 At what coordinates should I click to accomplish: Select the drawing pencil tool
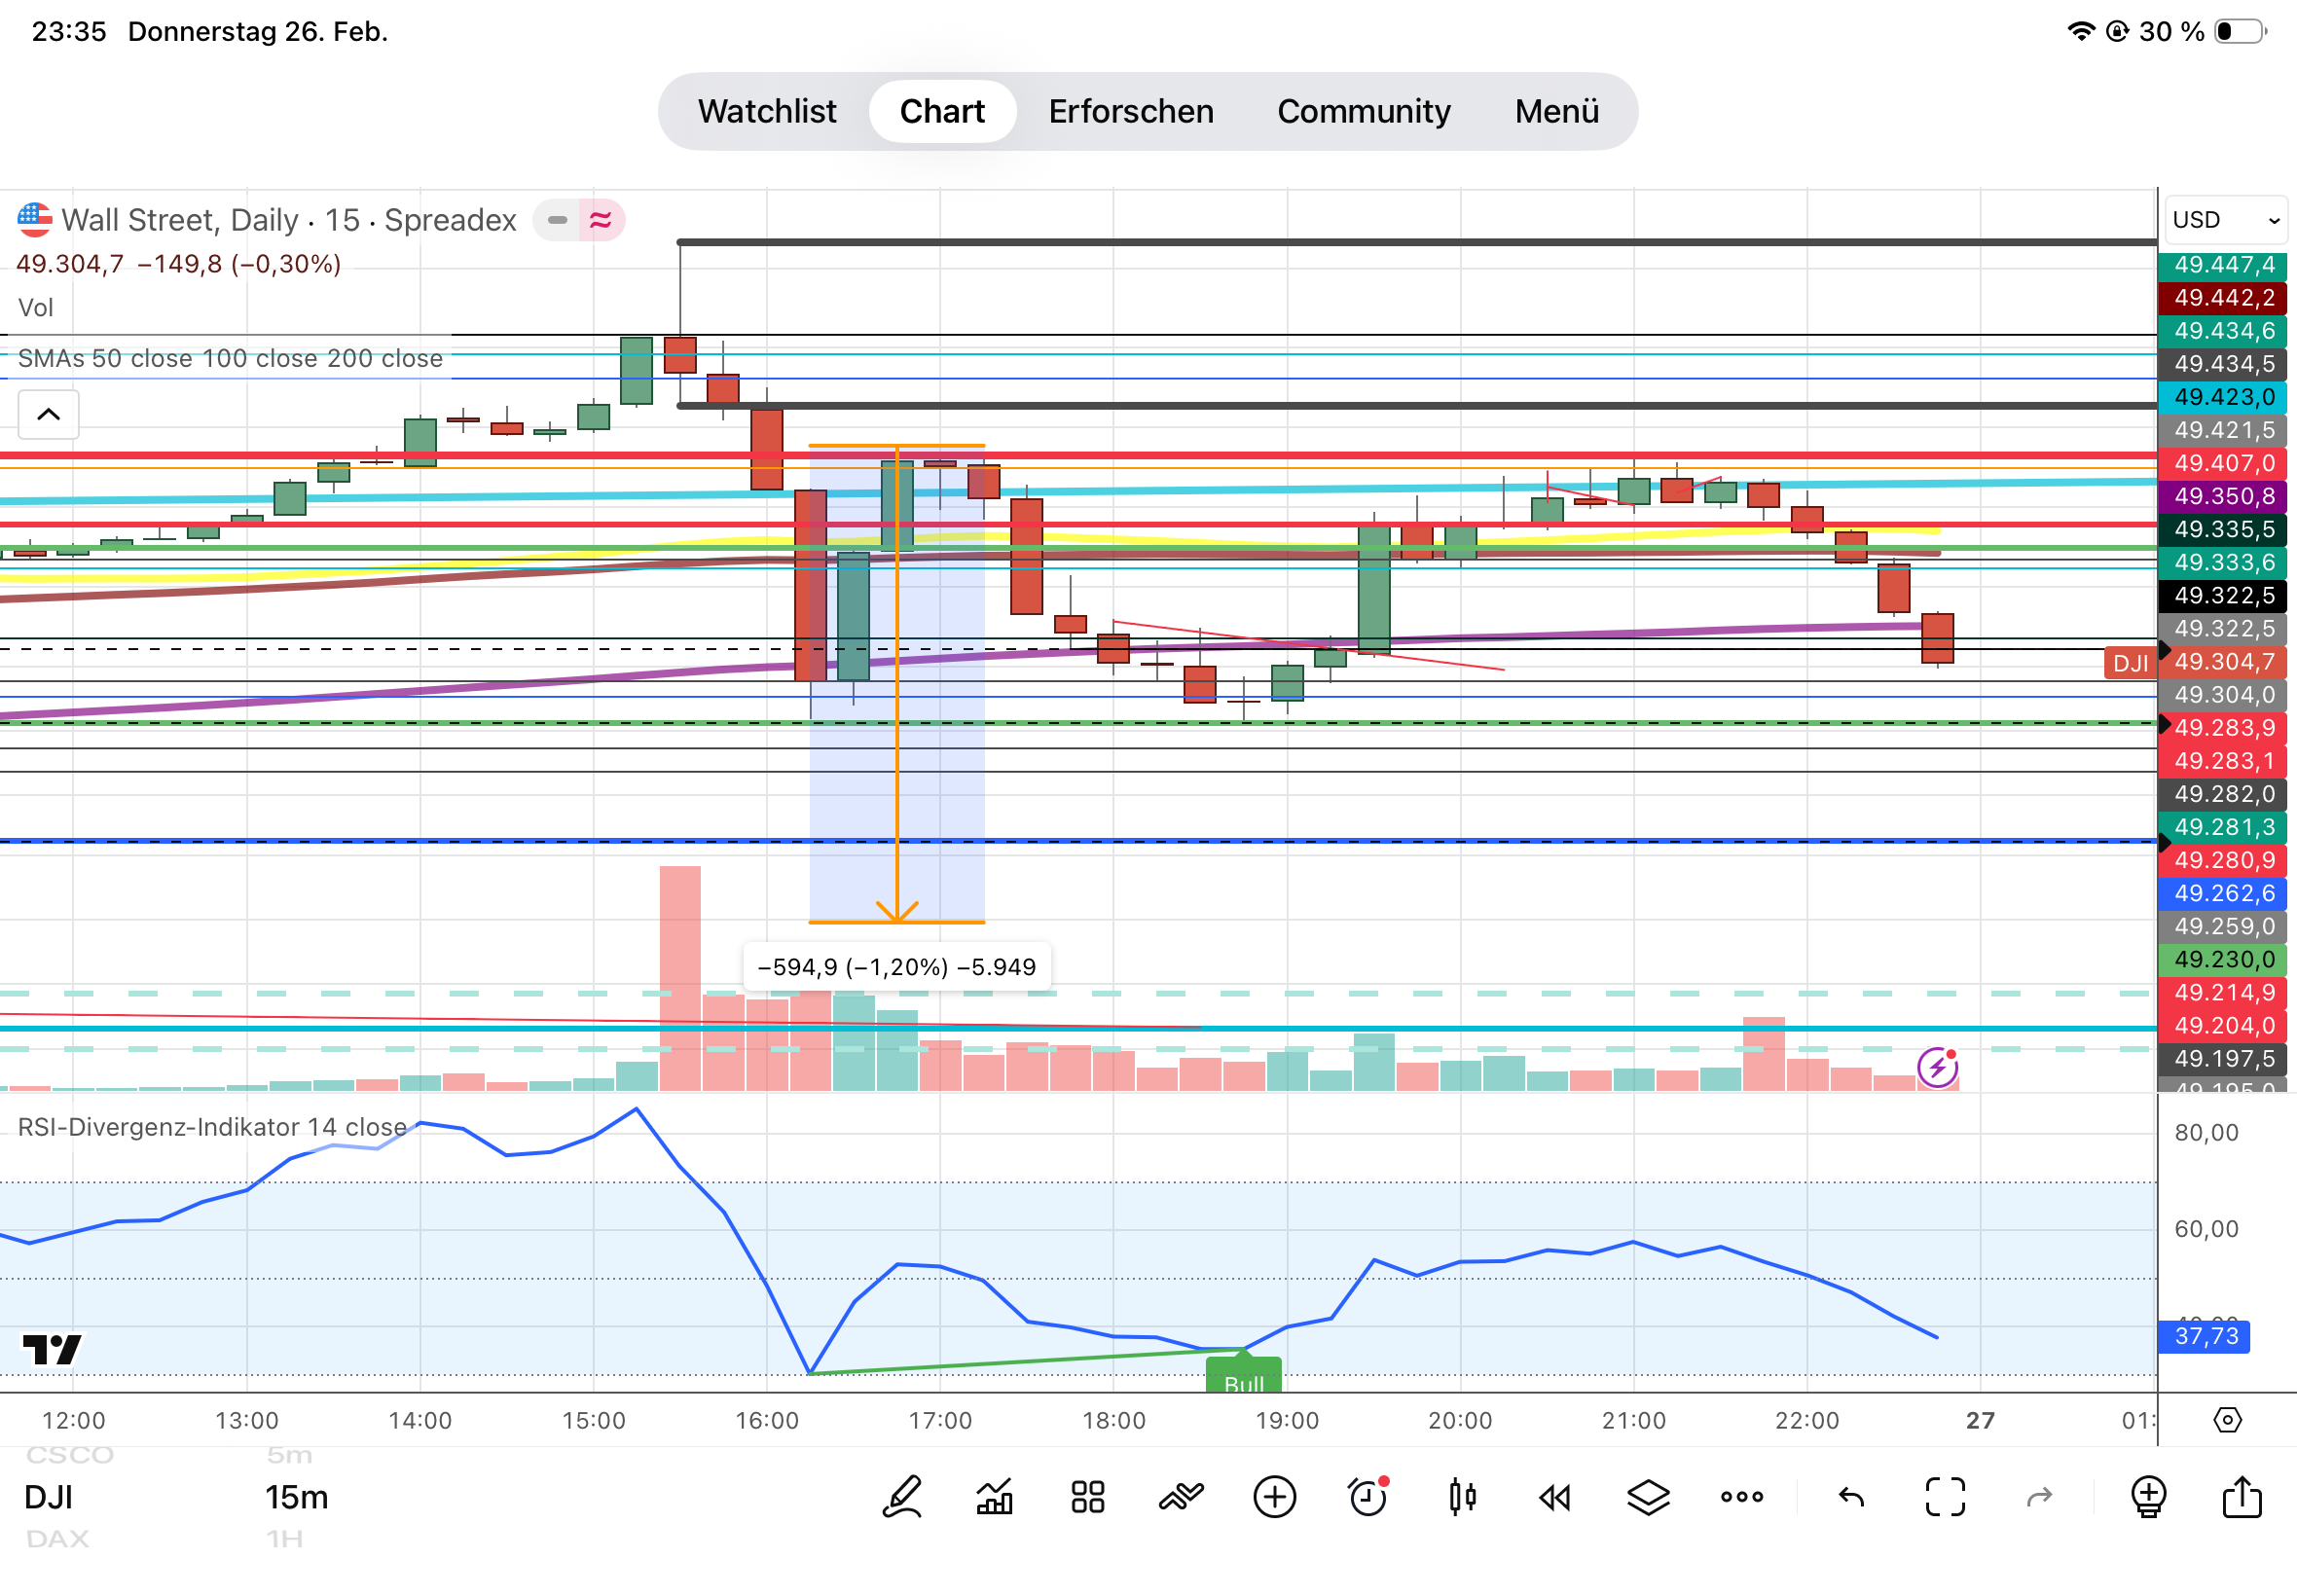pyautogui.click(x=901, y=1497)
